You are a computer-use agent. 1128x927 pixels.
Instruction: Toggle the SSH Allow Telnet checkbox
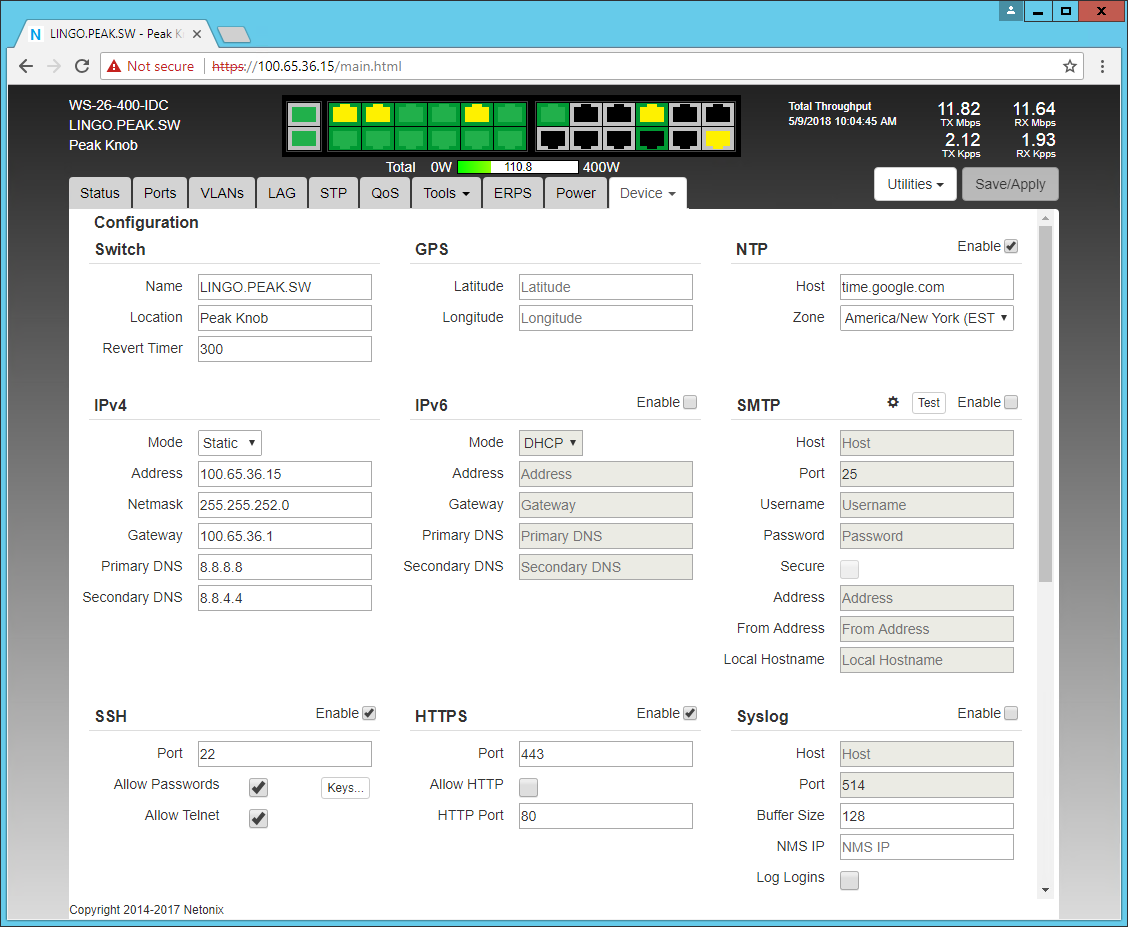(258, 818)
